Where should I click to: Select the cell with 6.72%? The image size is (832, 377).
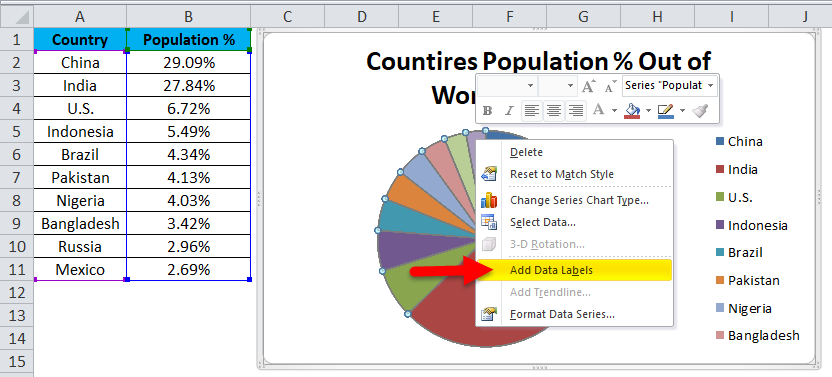click(x=188, y=108)
